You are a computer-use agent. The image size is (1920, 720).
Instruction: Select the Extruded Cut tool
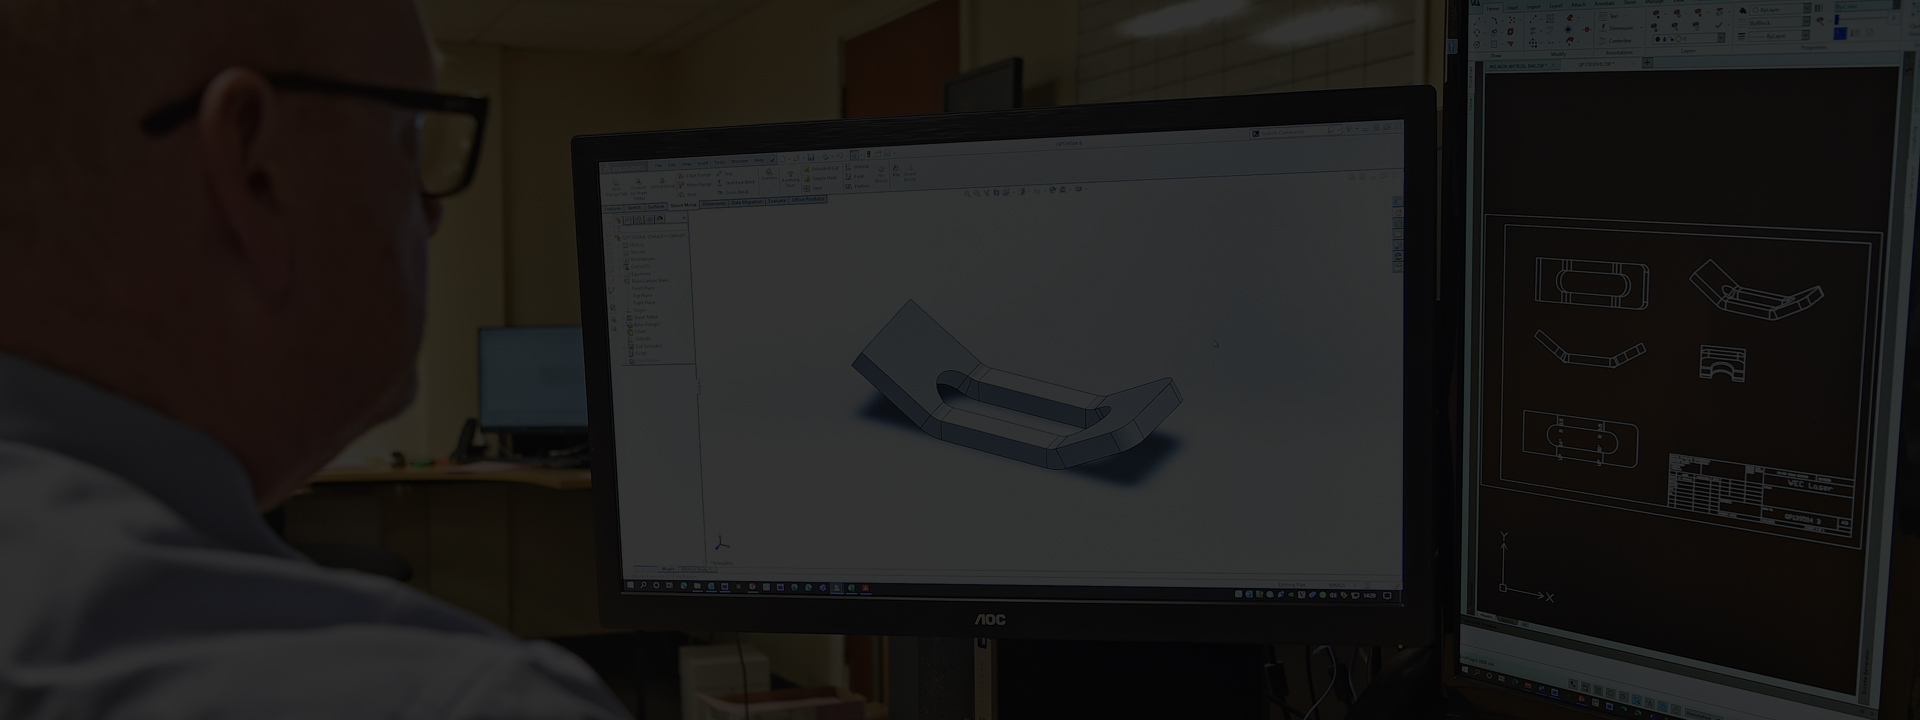pos(821,168)
